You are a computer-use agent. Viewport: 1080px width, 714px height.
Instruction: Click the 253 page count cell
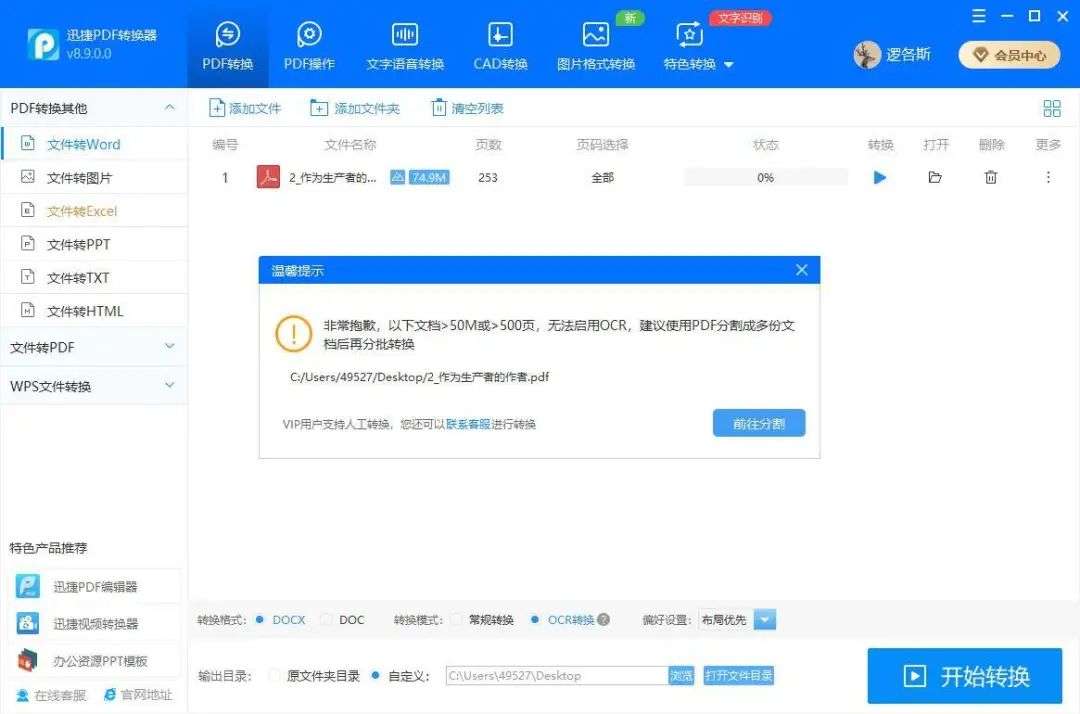[488, 178]
